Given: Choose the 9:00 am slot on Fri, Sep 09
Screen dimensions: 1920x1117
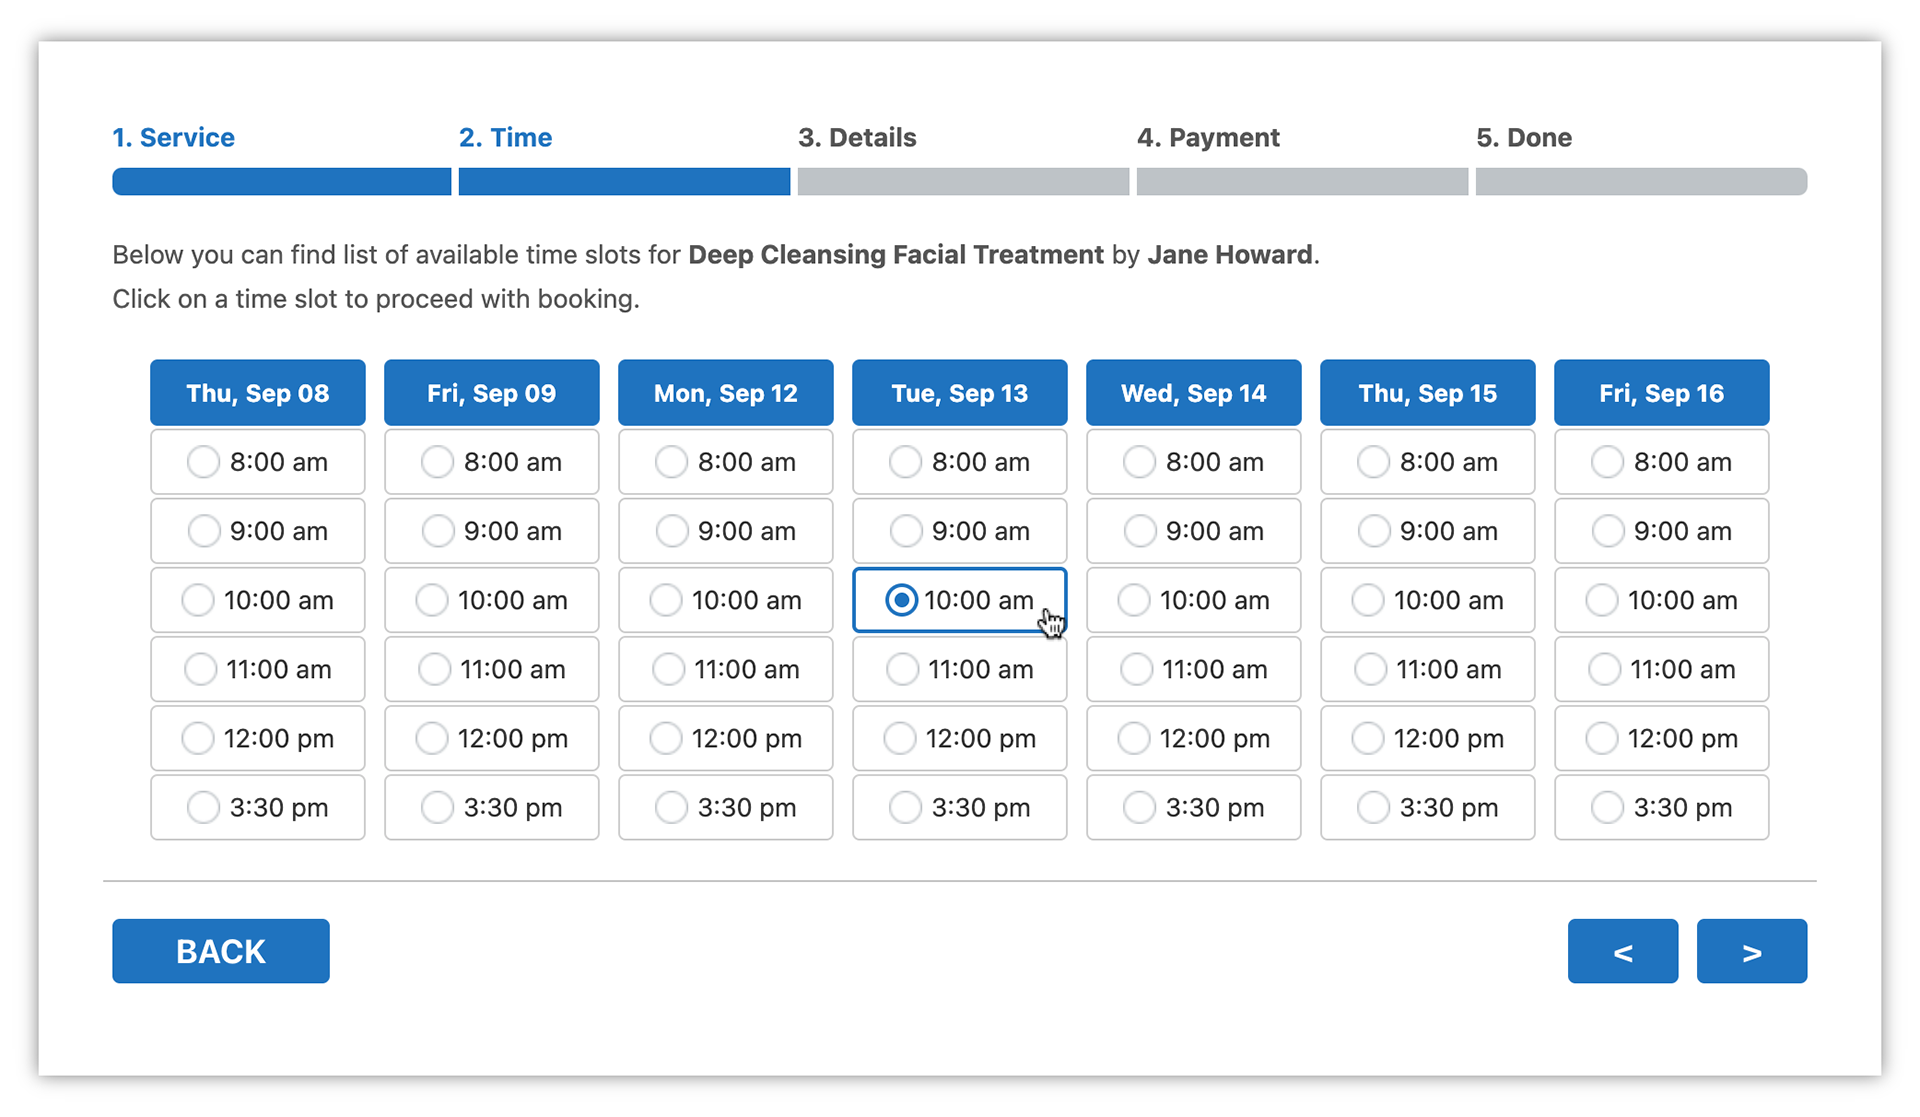Looking at the screenshot, I should click(x=492, y=531).
